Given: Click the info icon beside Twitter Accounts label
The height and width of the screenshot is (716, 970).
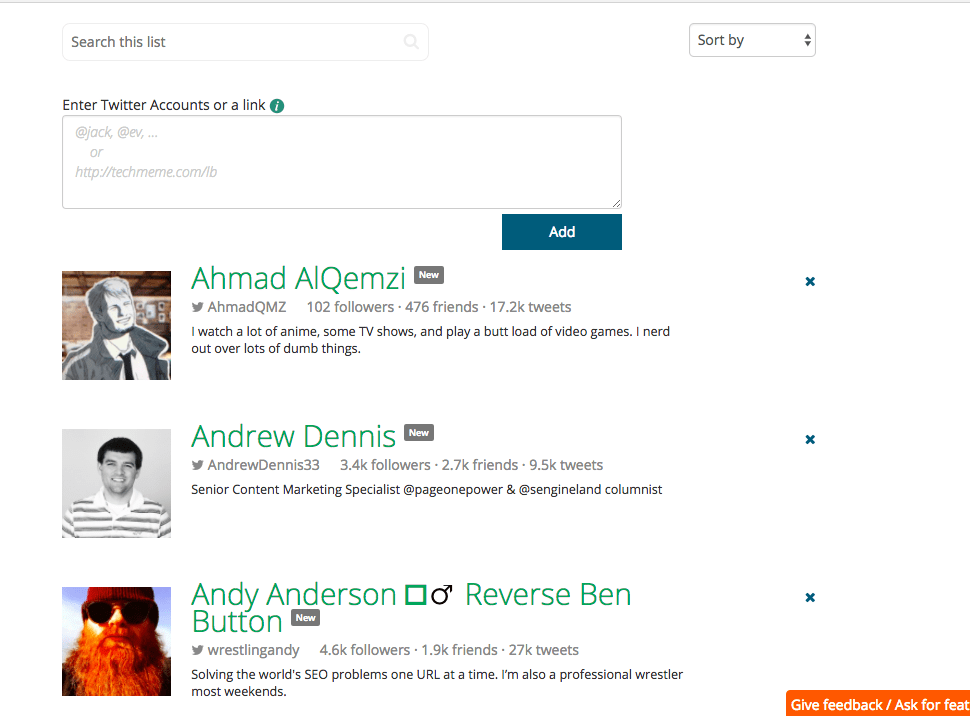Looking at the screenshot, I should click(x=277, y=105).
